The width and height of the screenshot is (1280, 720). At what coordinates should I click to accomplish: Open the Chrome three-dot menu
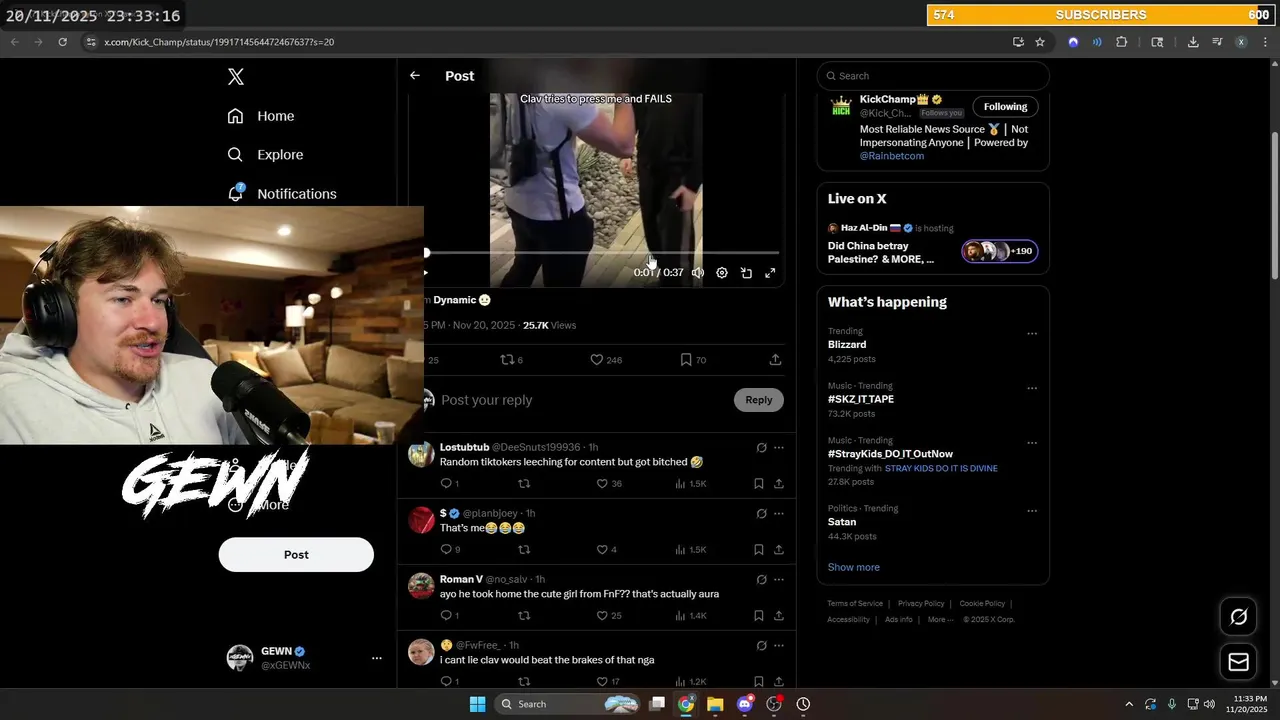pos(1266,42)
